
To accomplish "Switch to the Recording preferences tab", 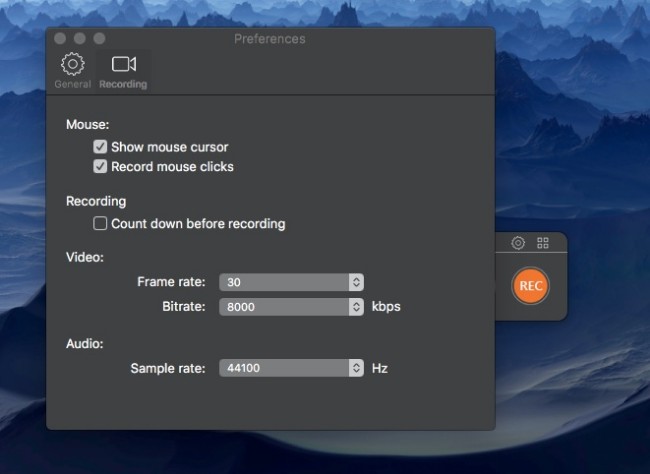I will pos(123,70).
